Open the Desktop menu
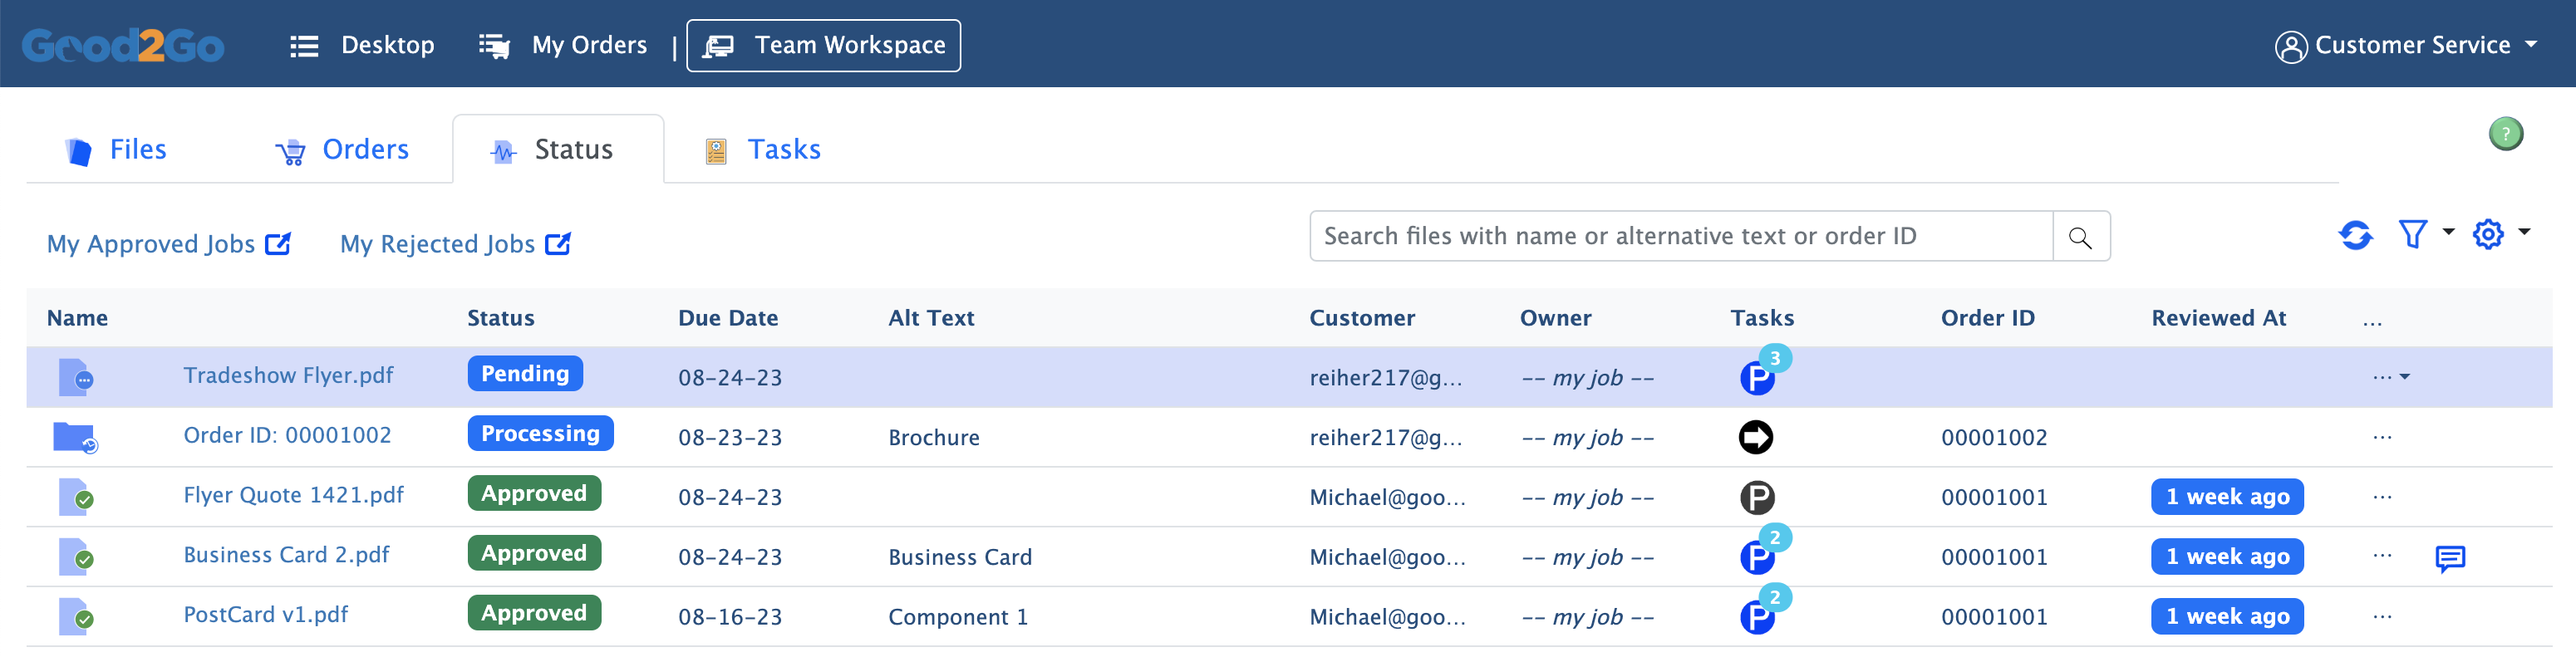Screen dimensions: 2576x657 362,46
